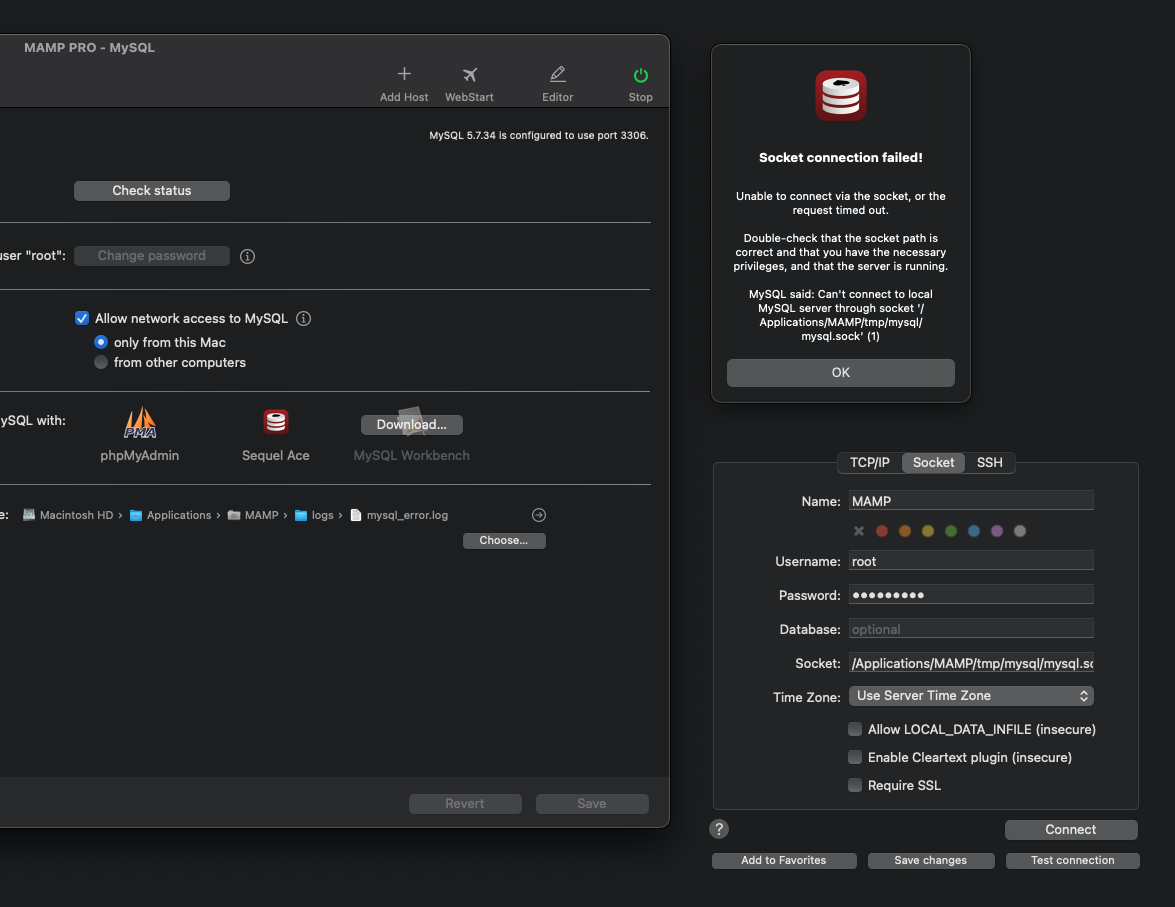Click Choose log file button
This screenshot has height=907, width=1175.
pos(504,541)
